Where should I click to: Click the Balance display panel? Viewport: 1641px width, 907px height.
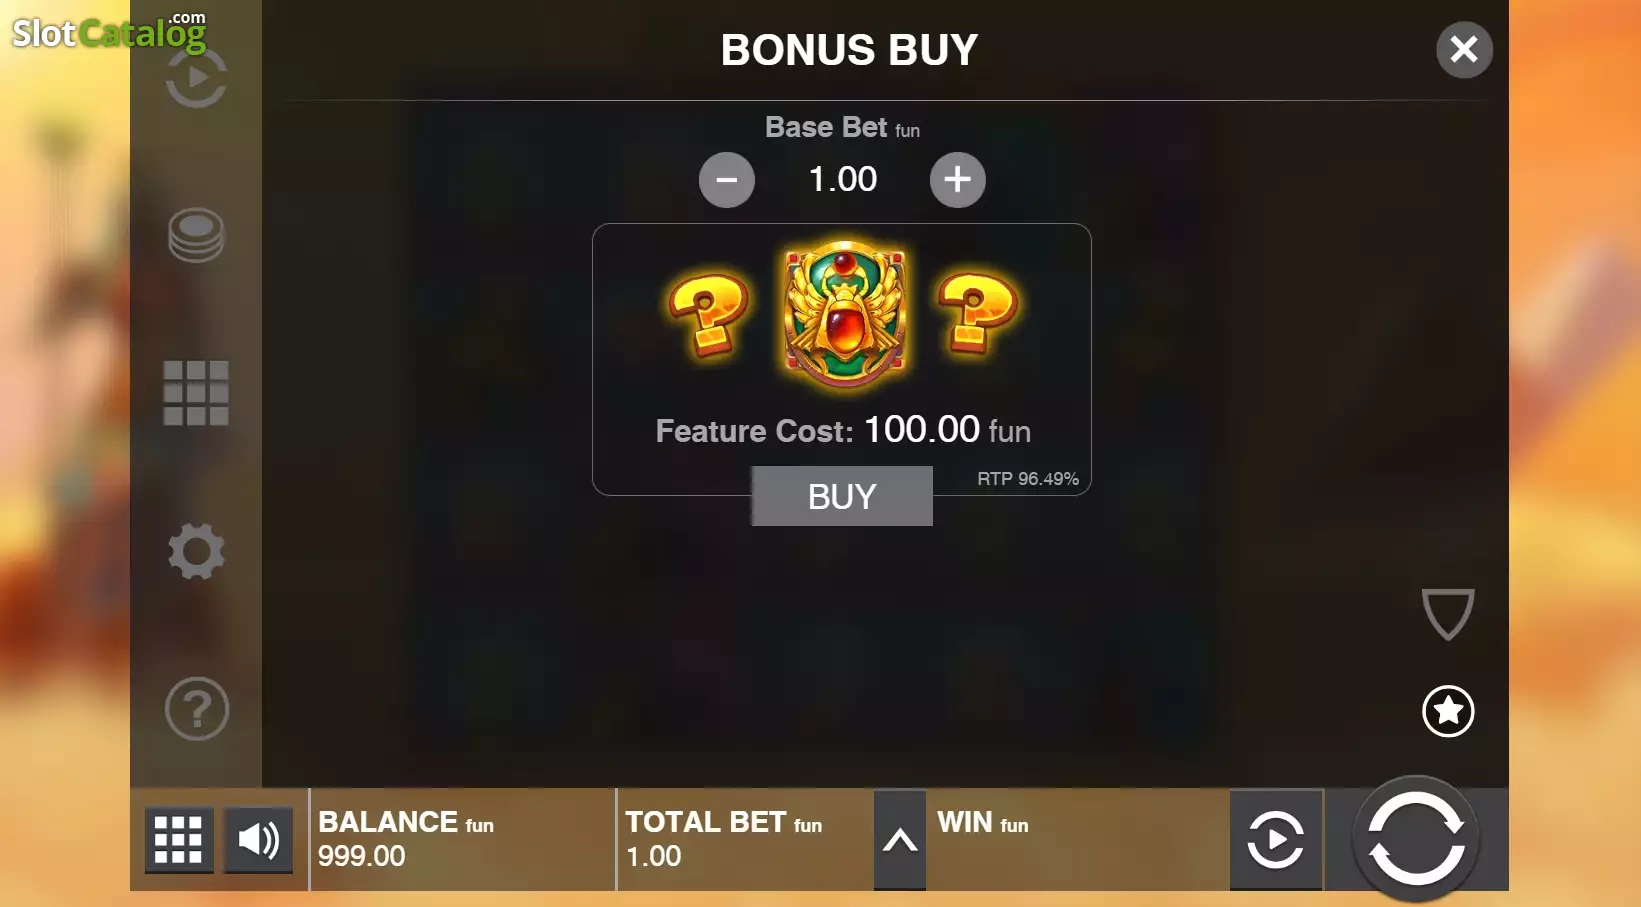[462, 839]
